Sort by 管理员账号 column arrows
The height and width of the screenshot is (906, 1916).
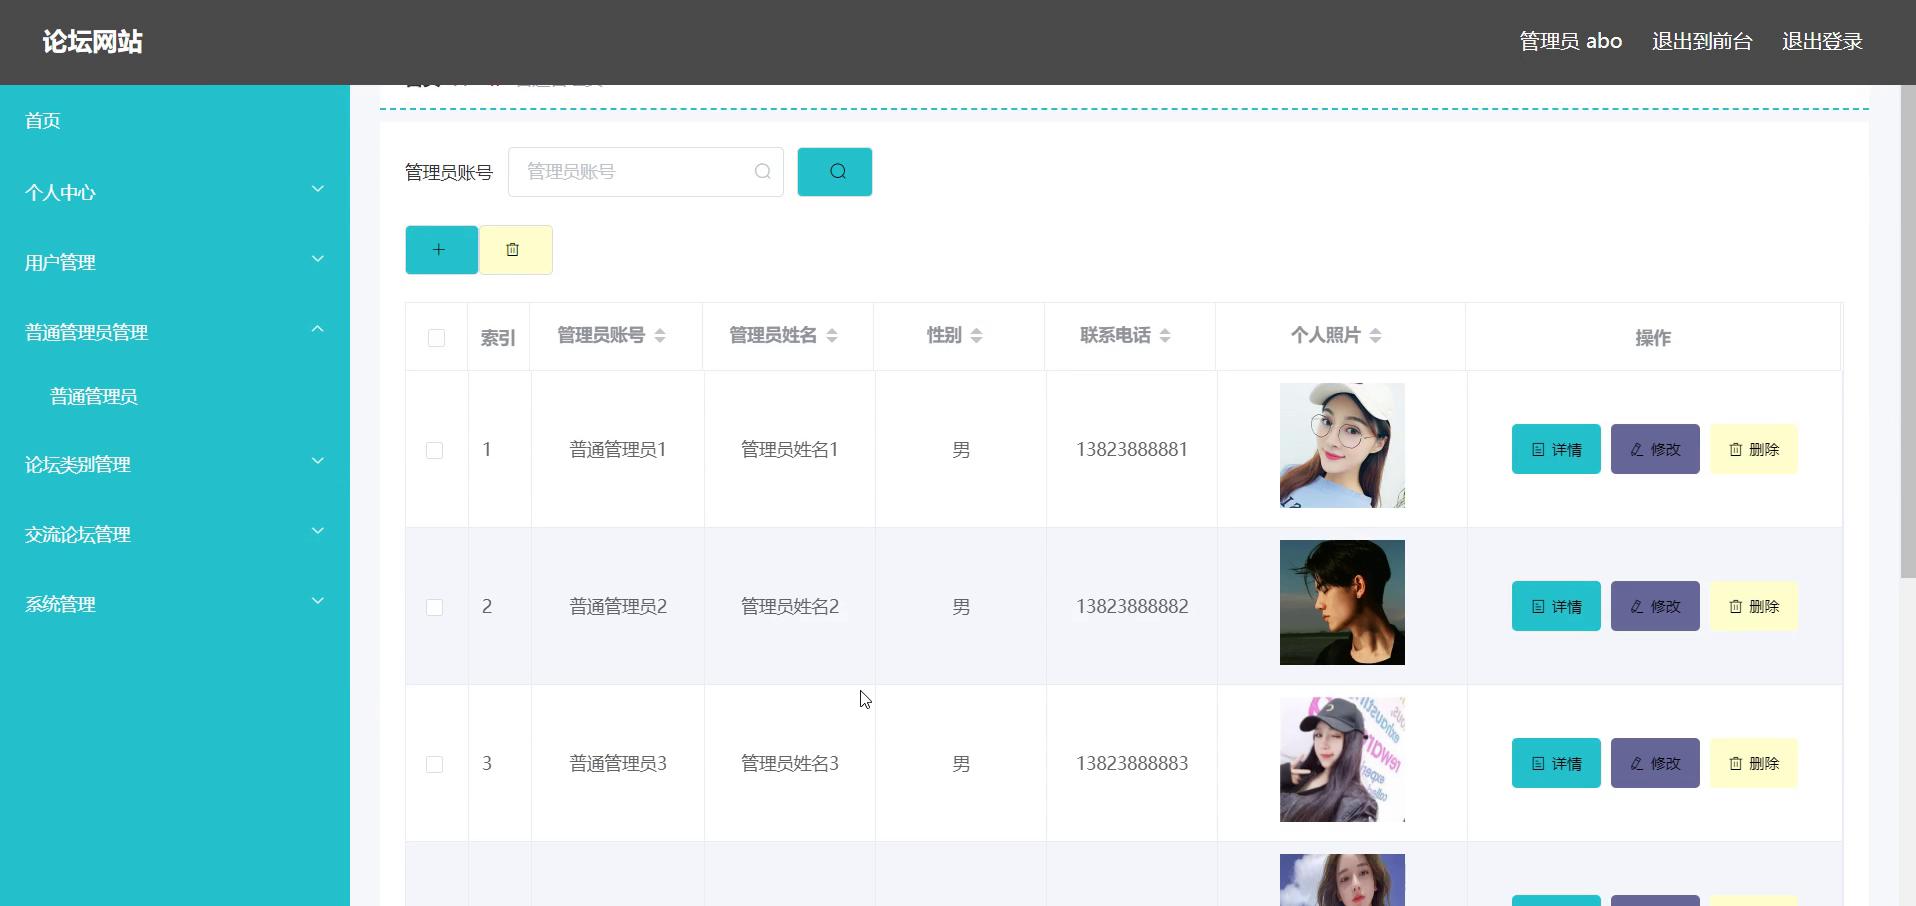(x=660, y=336)
